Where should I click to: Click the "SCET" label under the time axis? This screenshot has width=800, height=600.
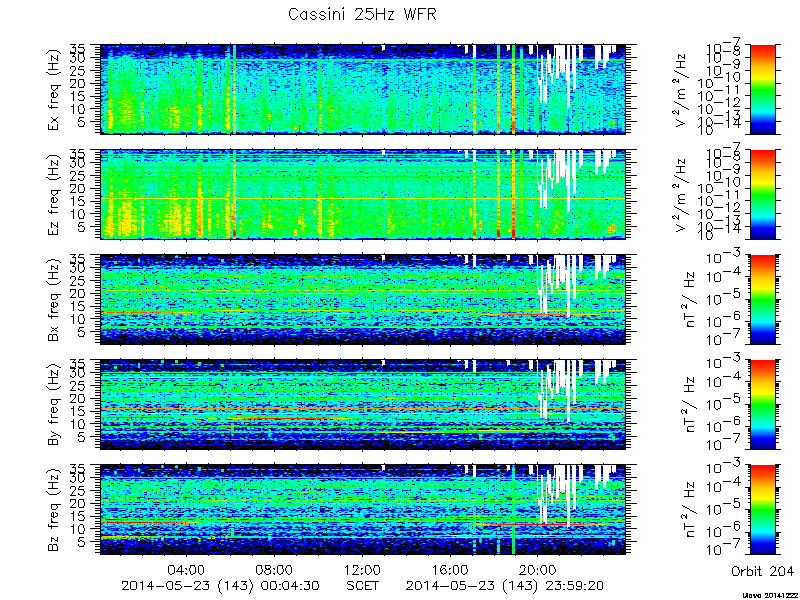click(x=363, y=585)
